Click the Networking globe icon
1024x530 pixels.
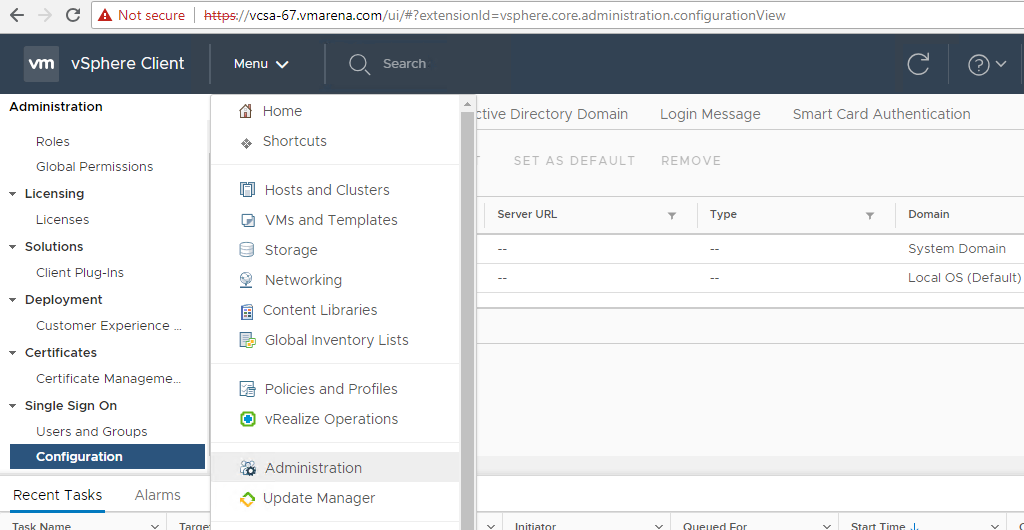(247, 280)
